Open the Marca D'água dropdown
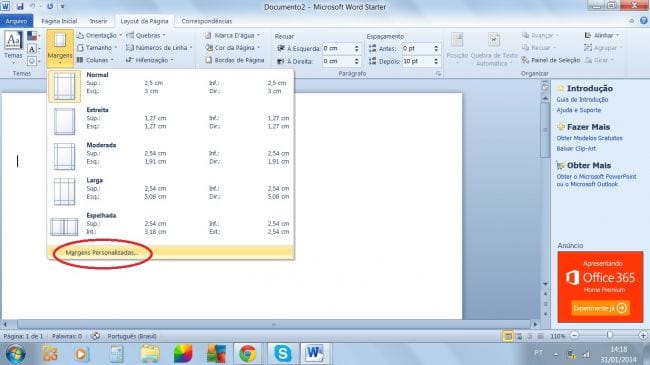The height and width of the screenshot is (365, 650). 233,36
